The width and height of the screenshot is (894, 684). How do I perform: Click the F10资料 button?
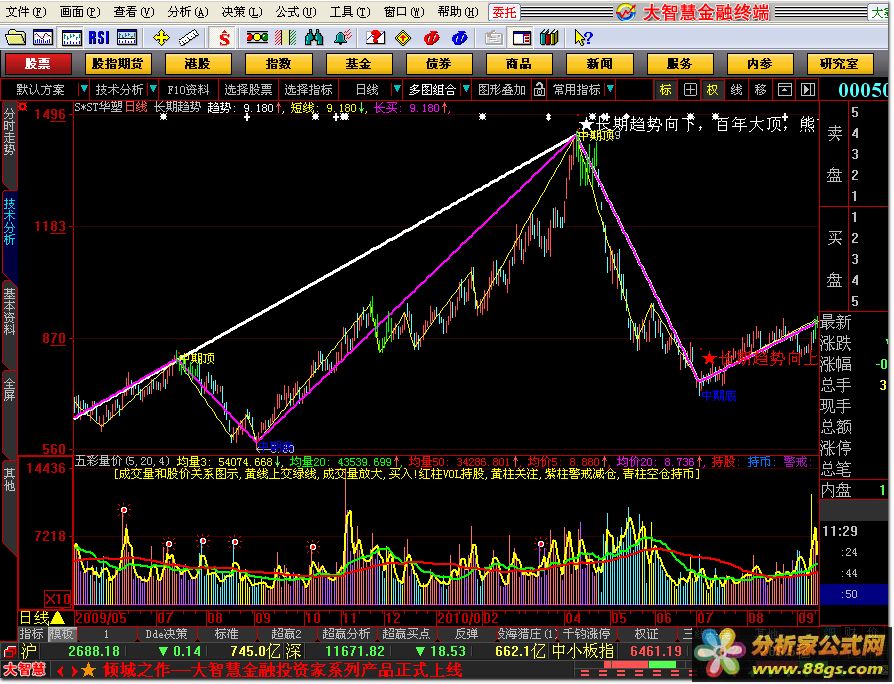[189, 89]
